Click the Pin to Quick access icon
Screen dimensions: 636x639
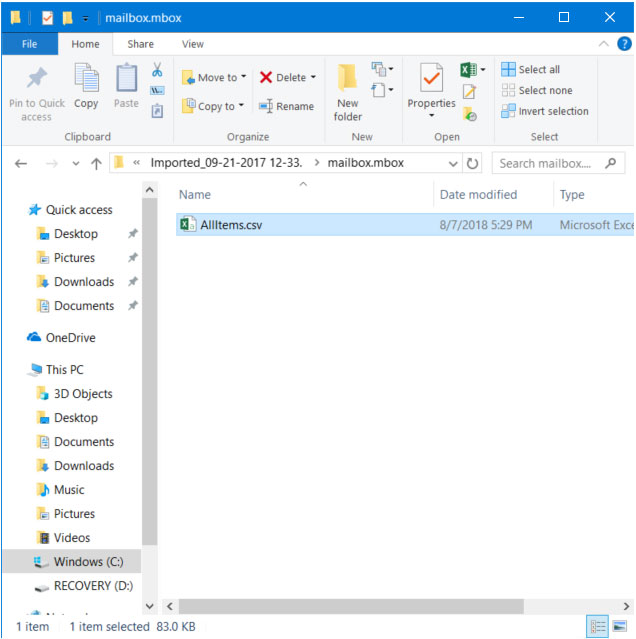click(37, 77)
